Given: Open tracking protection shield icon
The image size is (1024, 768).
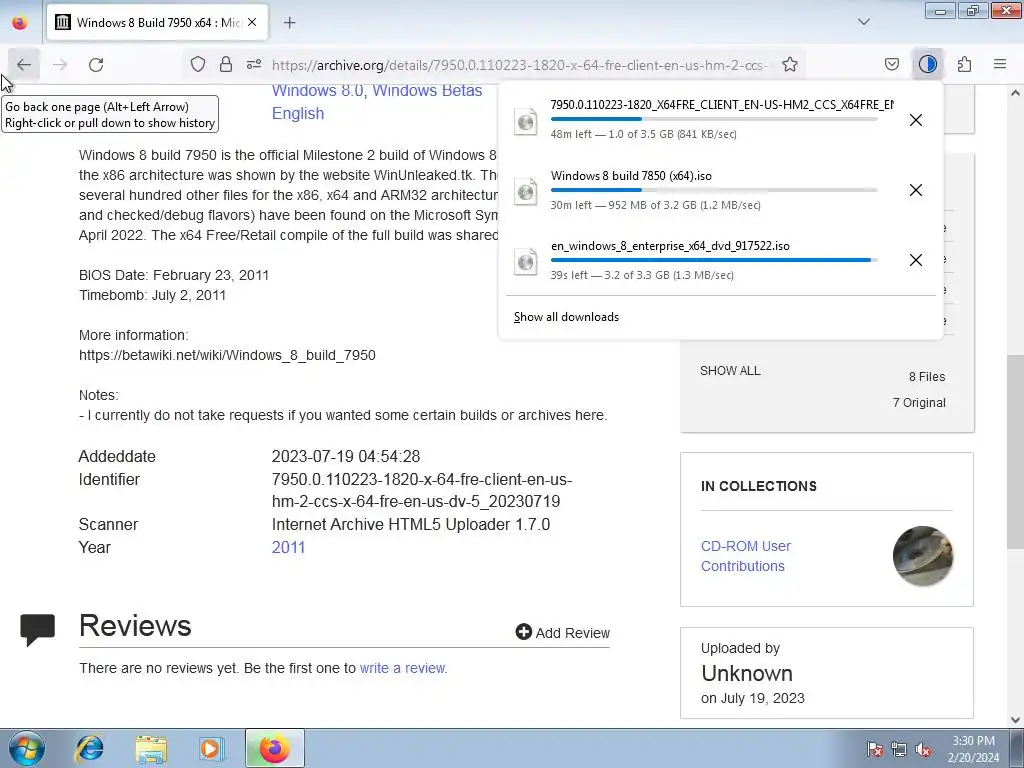Looking at the screenshot, I should point(198,64).
